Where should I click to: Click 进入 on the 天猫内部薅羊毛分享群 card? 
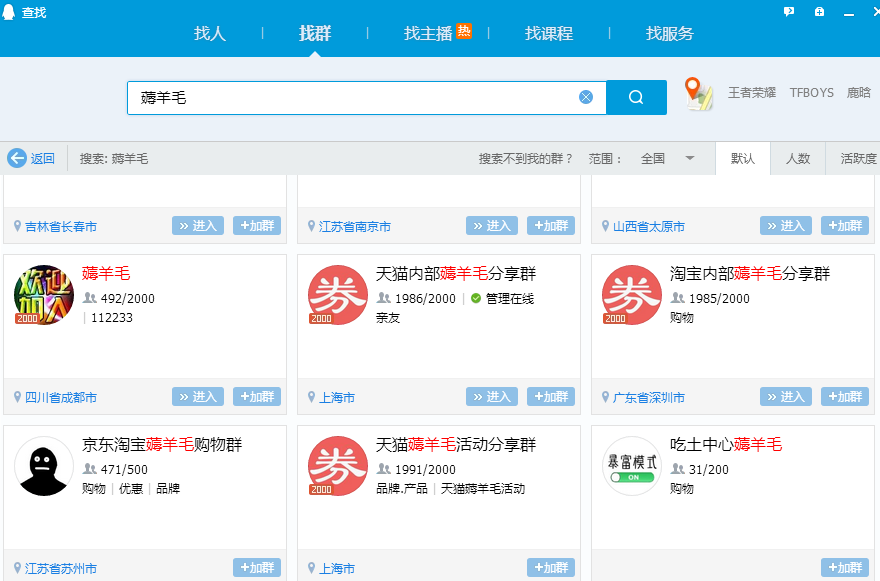[492, 397]
